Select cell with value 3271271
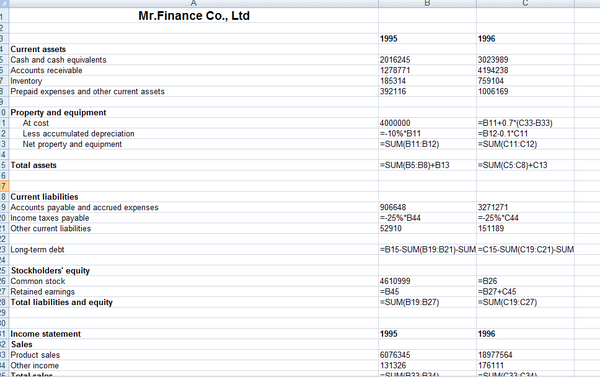Screen dimensions: 600x377 click(x=493, y=207)
